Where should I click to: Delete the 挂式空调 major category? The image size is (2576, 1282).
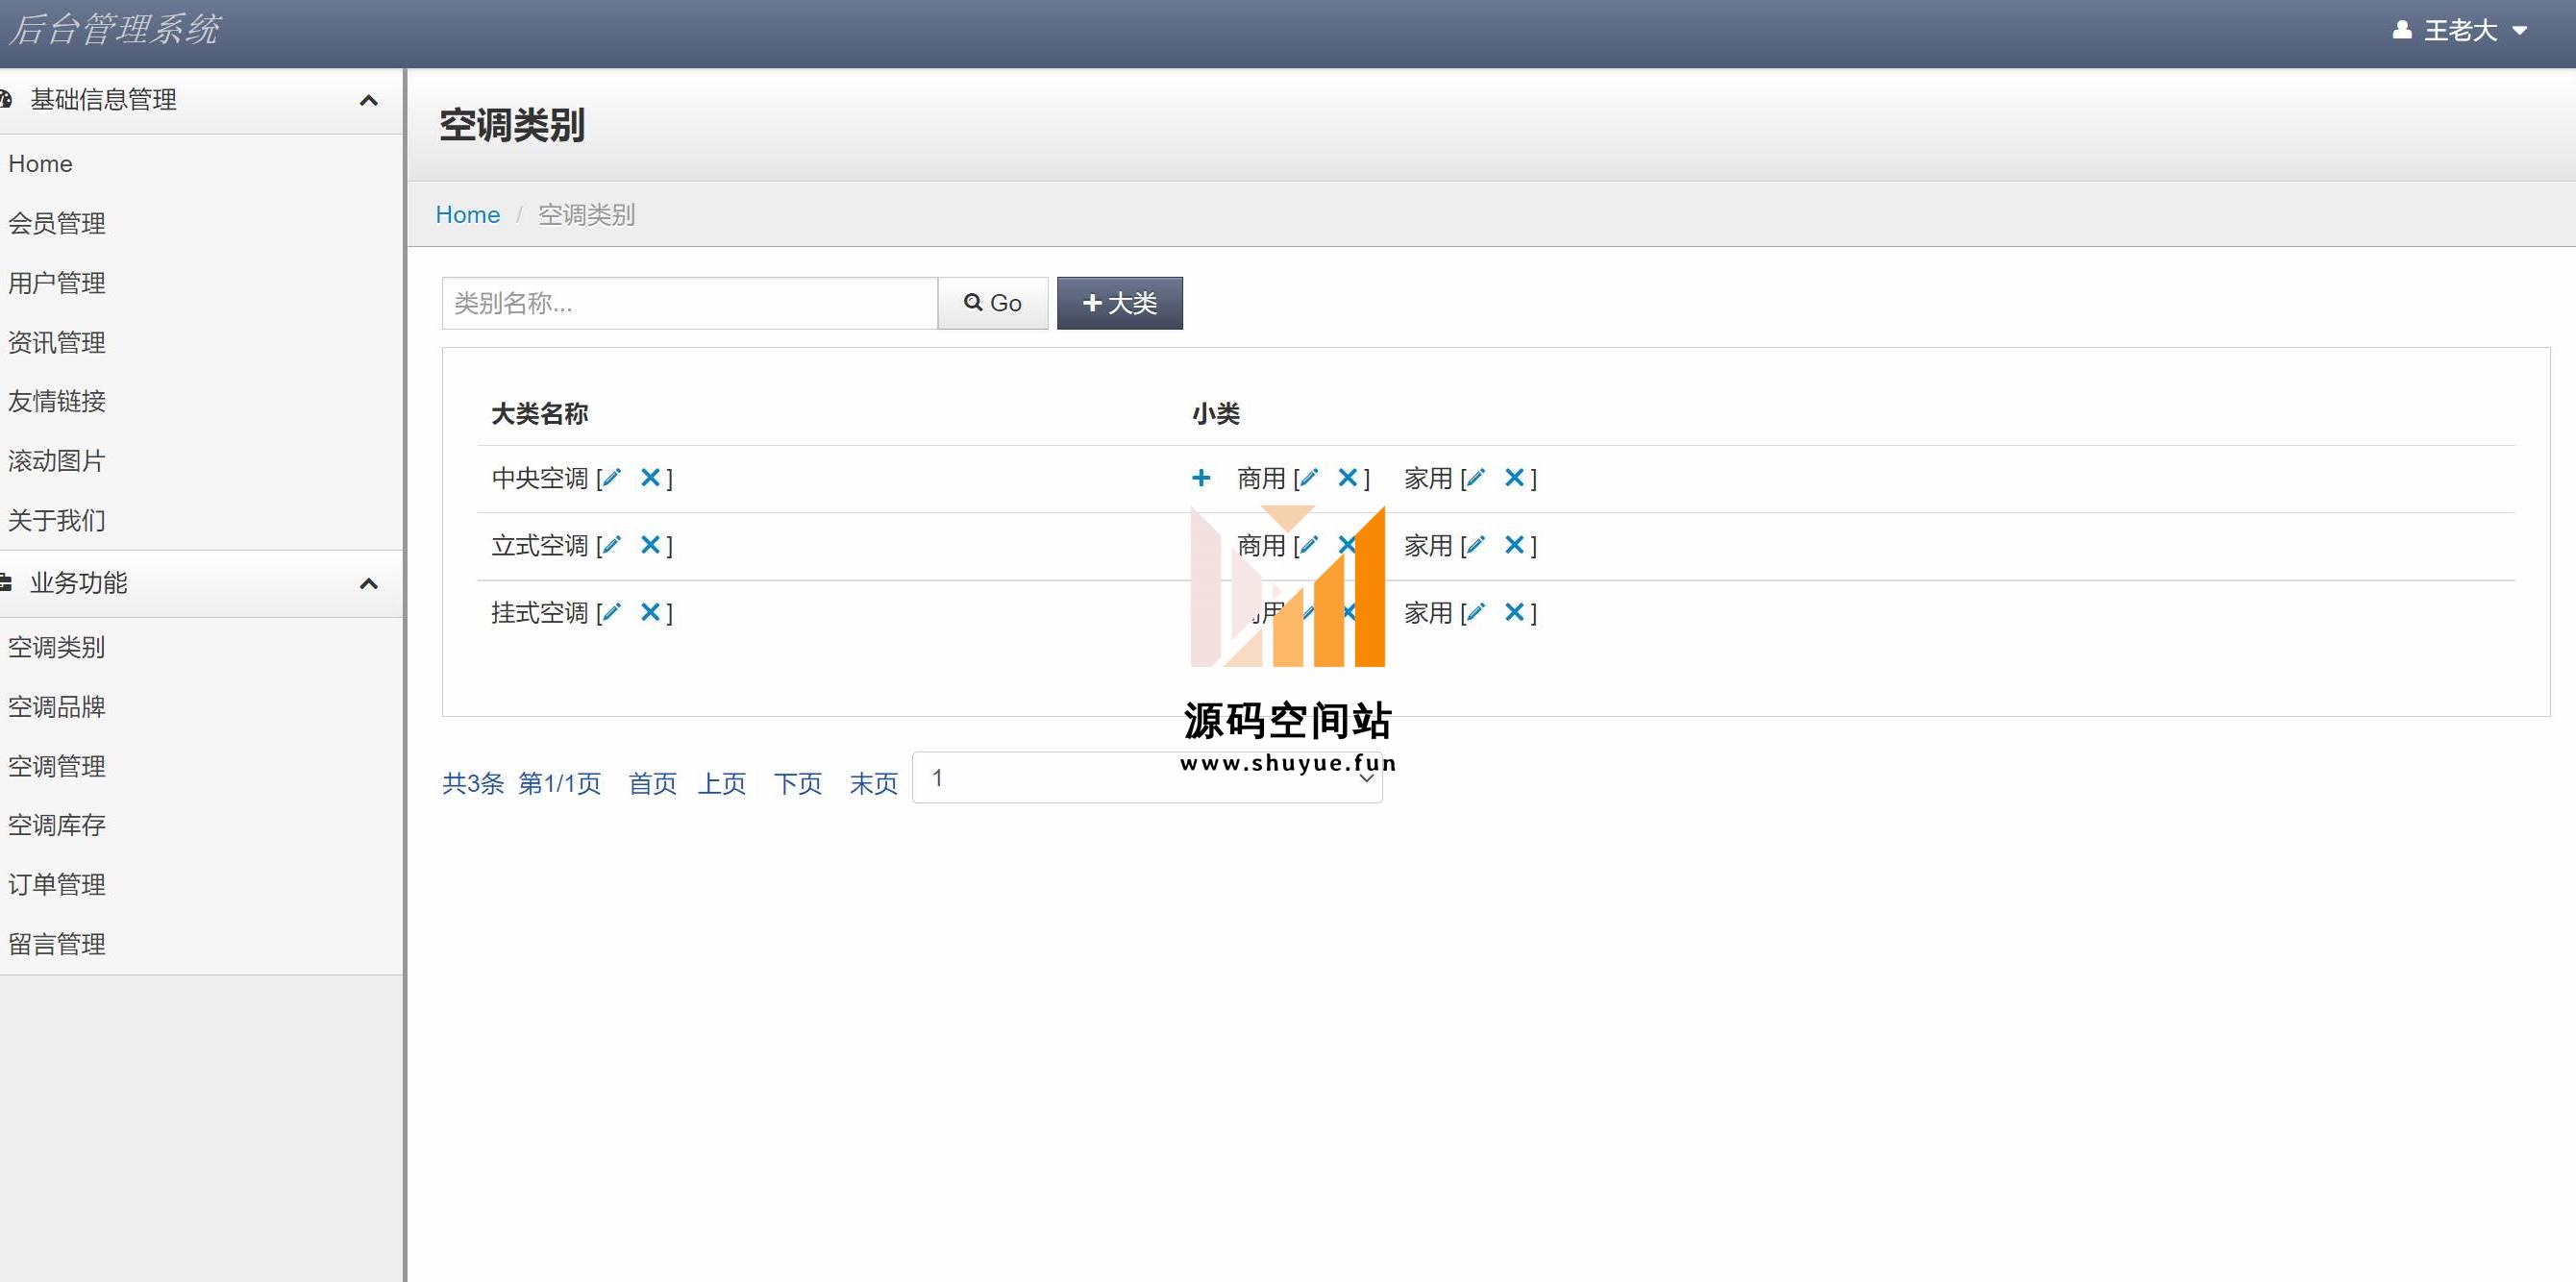650,612
